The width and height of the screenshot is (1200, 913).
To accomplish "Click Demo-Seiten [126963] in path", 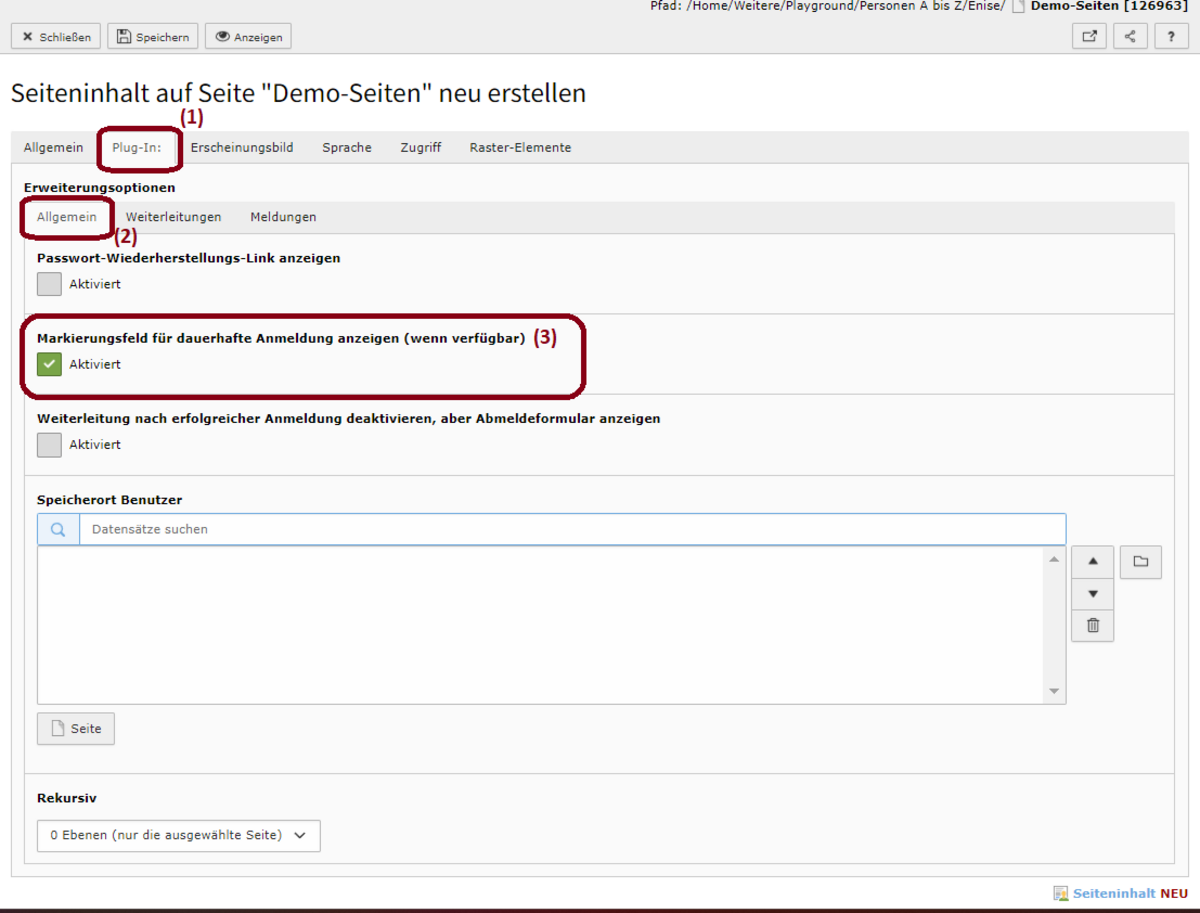I will [1109, 6].
